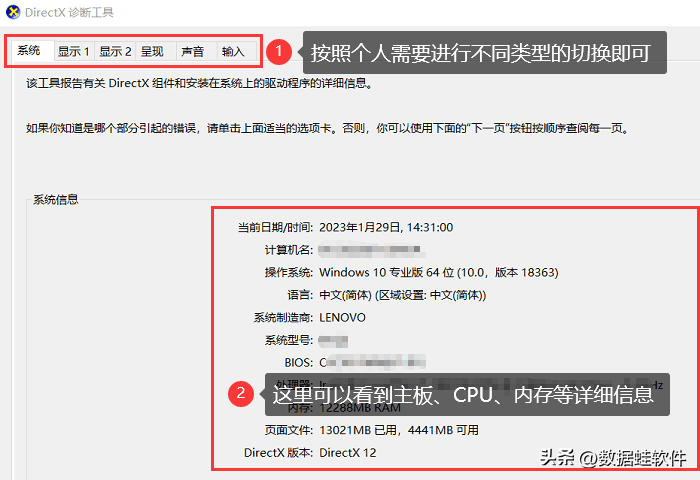Screen dimensions: 700x480
Task: Click the LENOVO manufacturer value
Action: [342, 317]
